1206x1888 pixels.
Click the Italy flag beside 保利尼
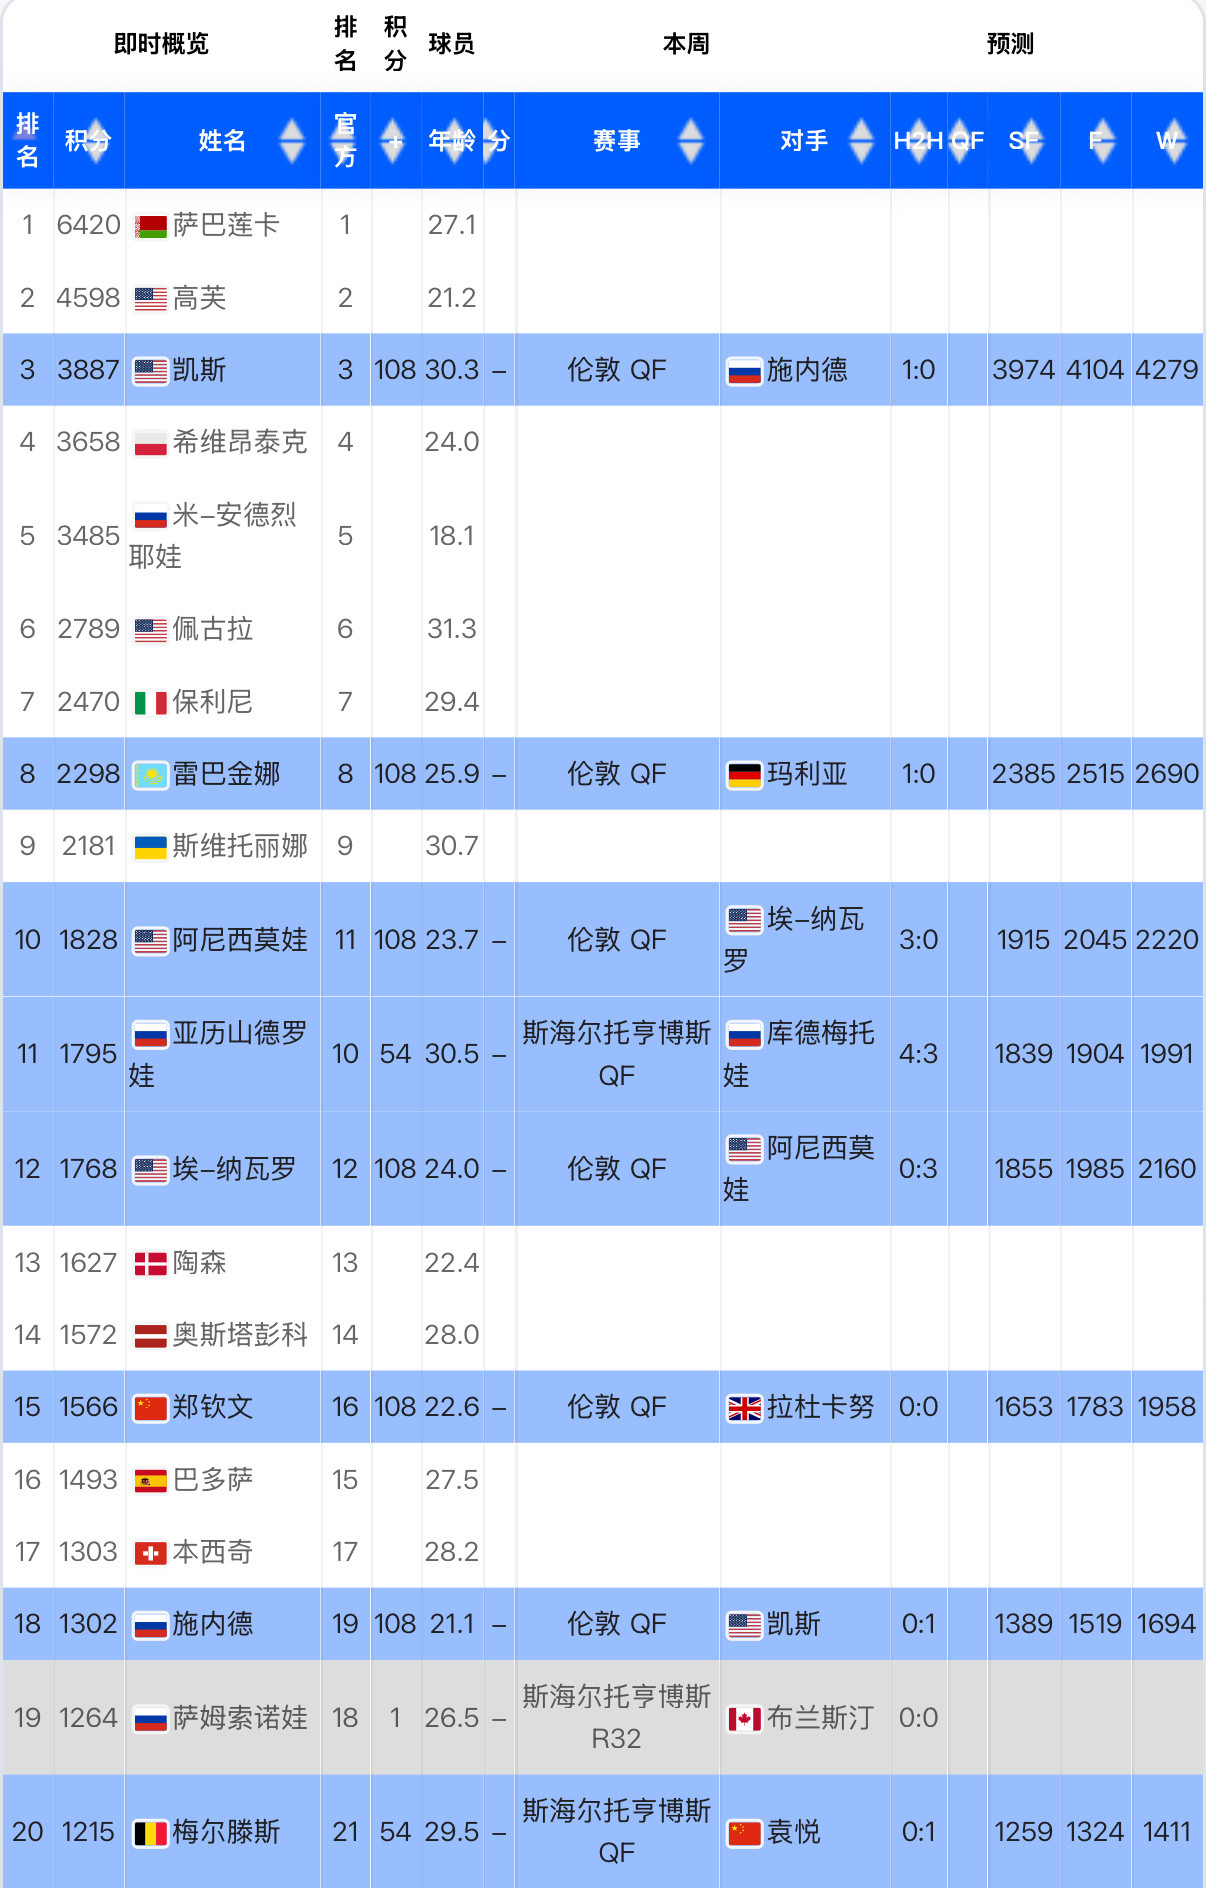(151, 703)
